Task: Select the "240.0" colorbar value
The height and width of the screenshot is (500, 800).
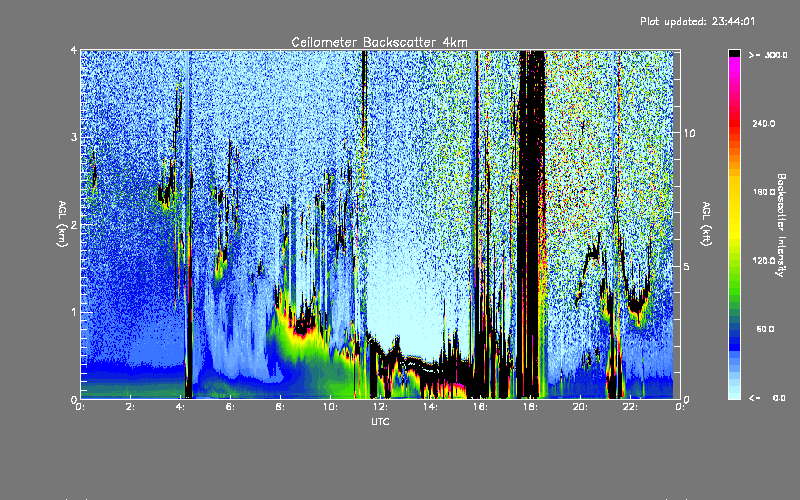Action: (x=764, y=123)
